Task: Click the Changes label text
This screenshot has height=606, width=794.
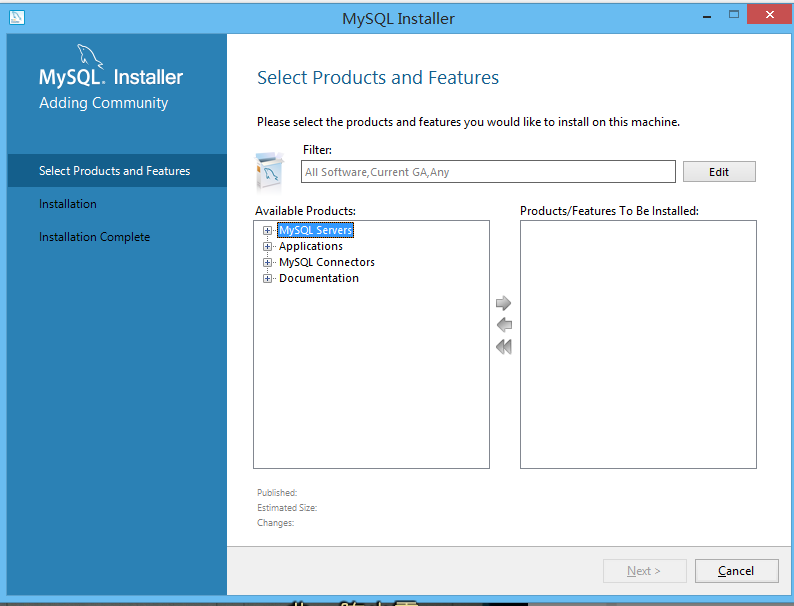Action: point(275,523)
